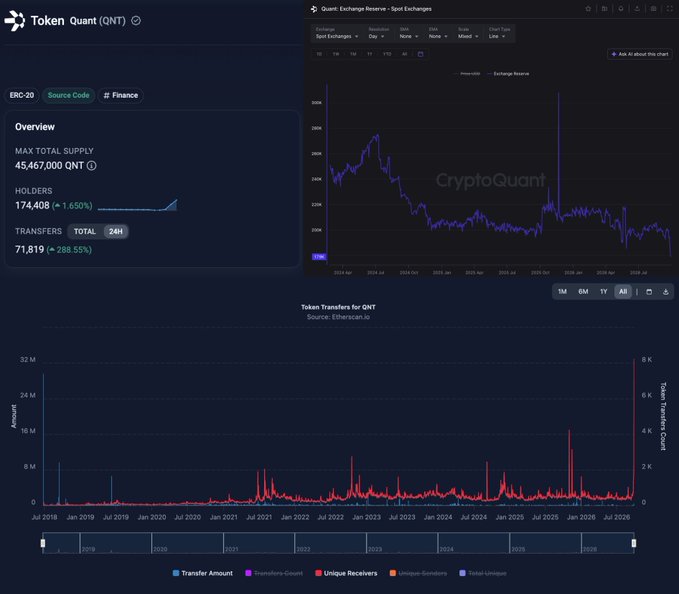
Task: Set an alert with the bell icon
Action: coord(621,9)
